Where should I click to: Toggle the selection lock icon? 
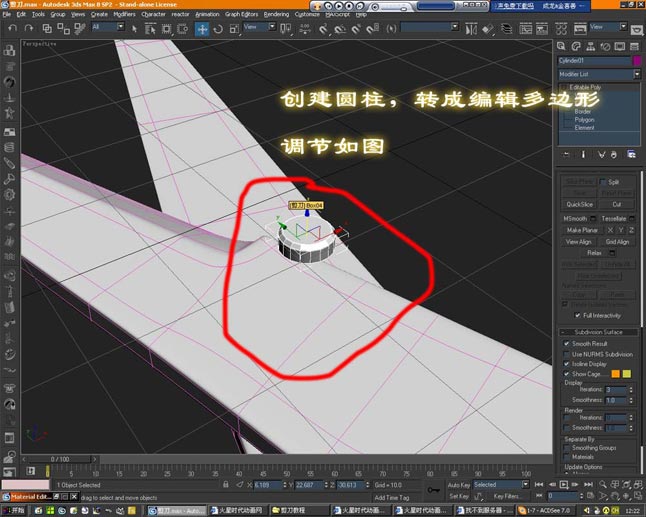226,485
